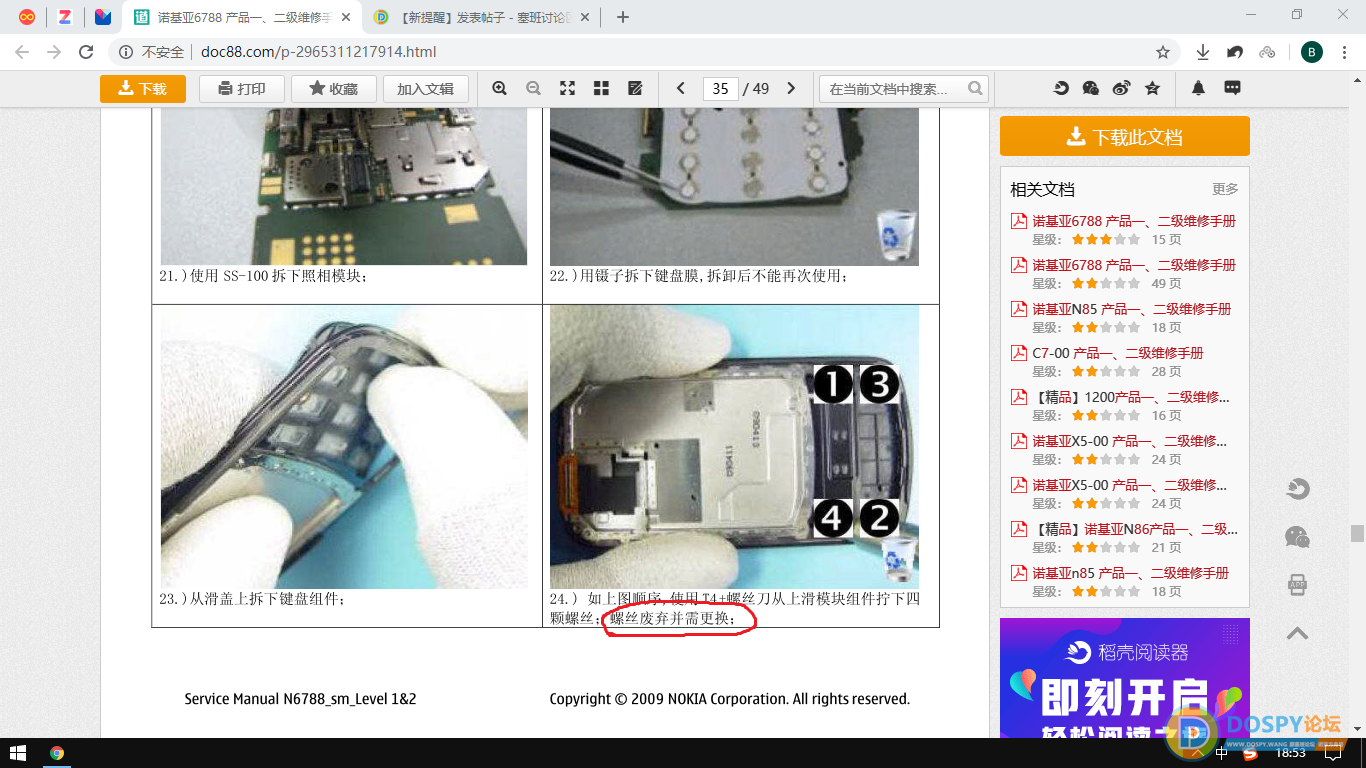Click the floating WeChat icon on right edge
Screen dimensions: 1366x768
1297,537
